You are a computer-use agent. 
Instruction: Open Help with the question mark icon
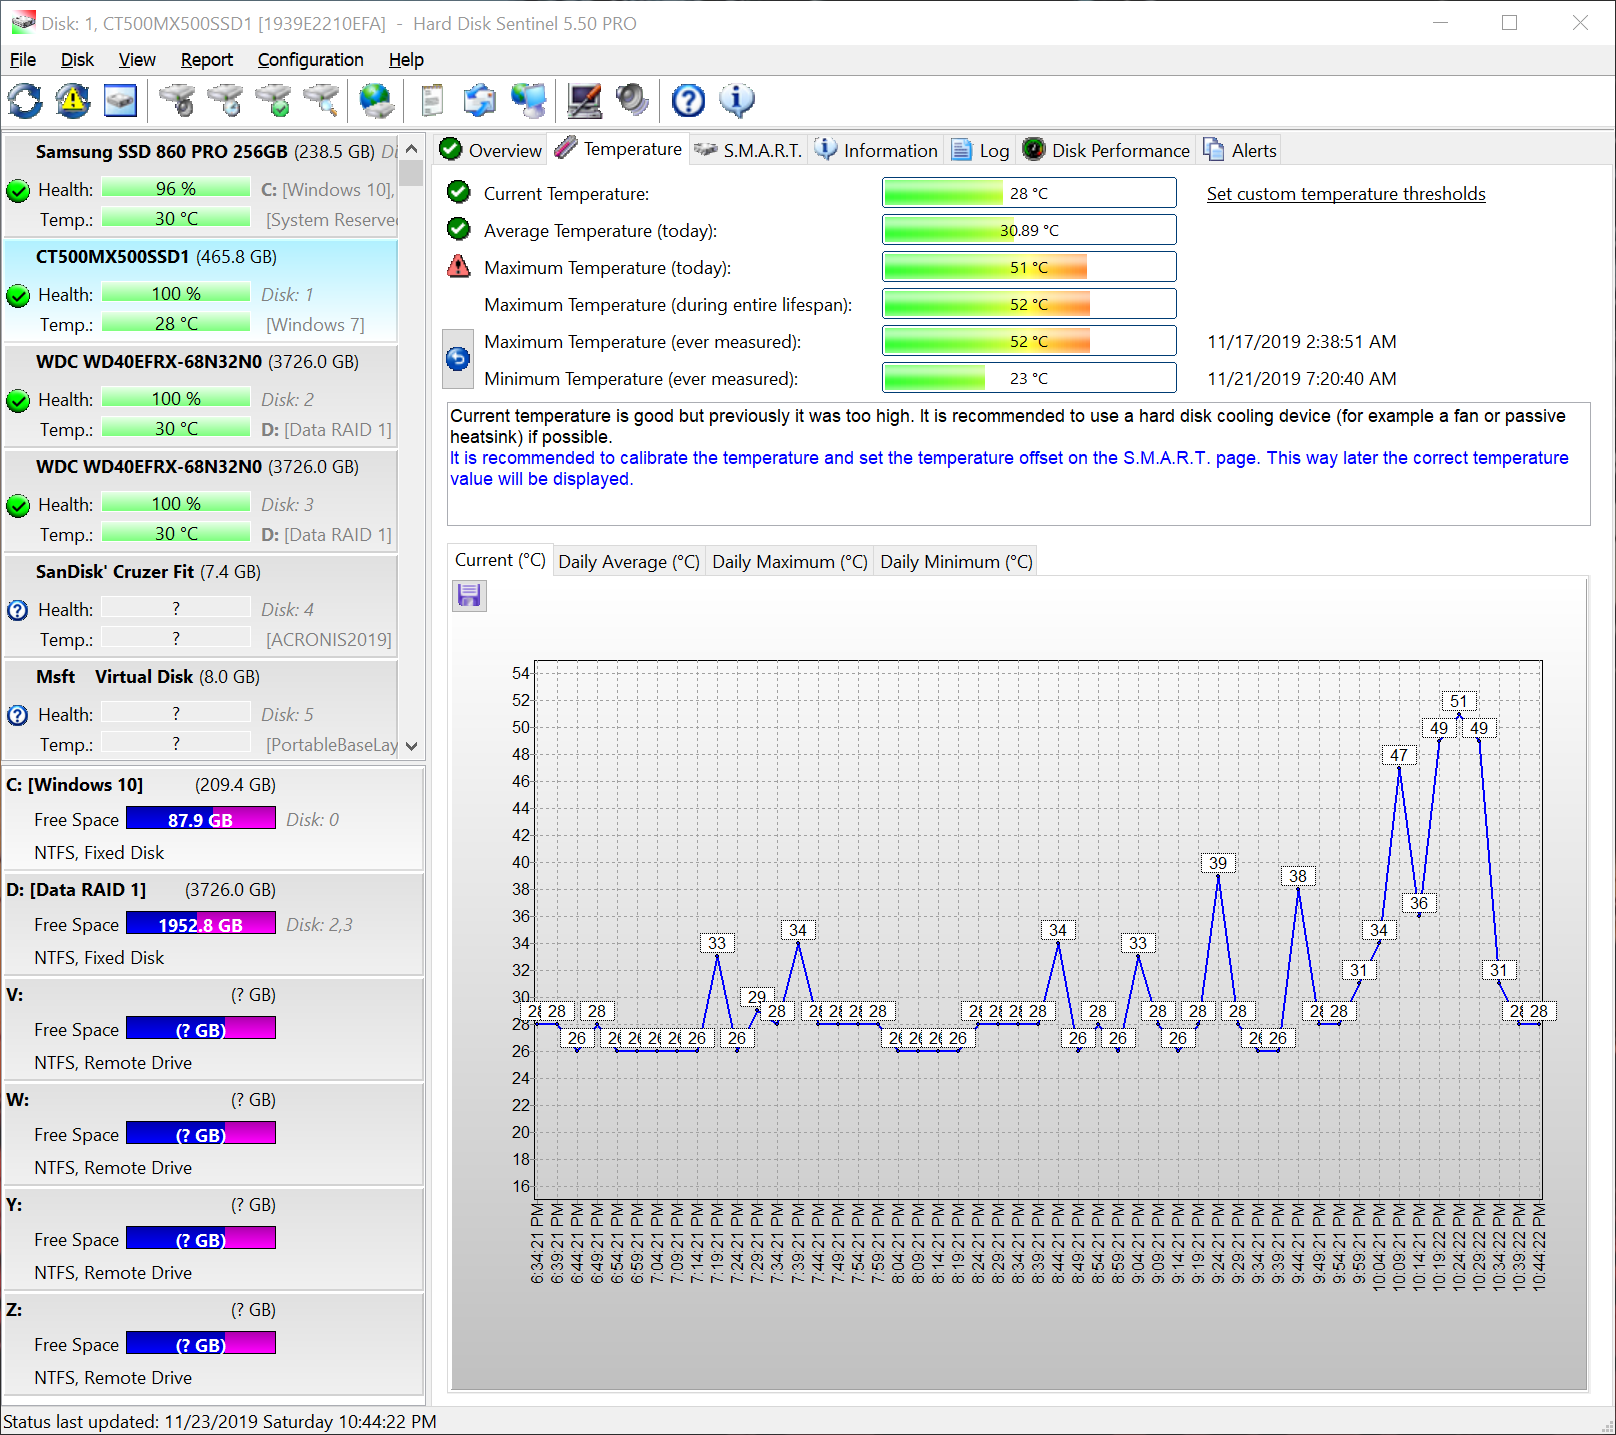[688, 100]
